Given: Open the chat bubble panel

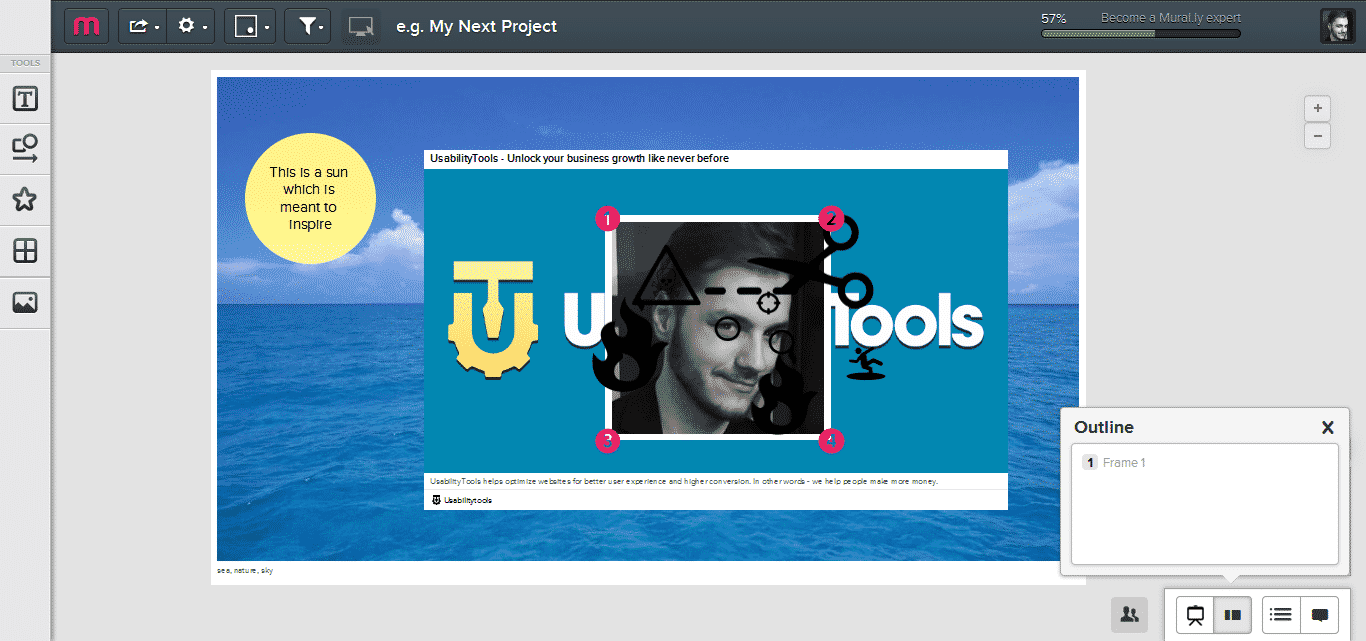Looking at the screenshot, I should (x=1320, y=615).
